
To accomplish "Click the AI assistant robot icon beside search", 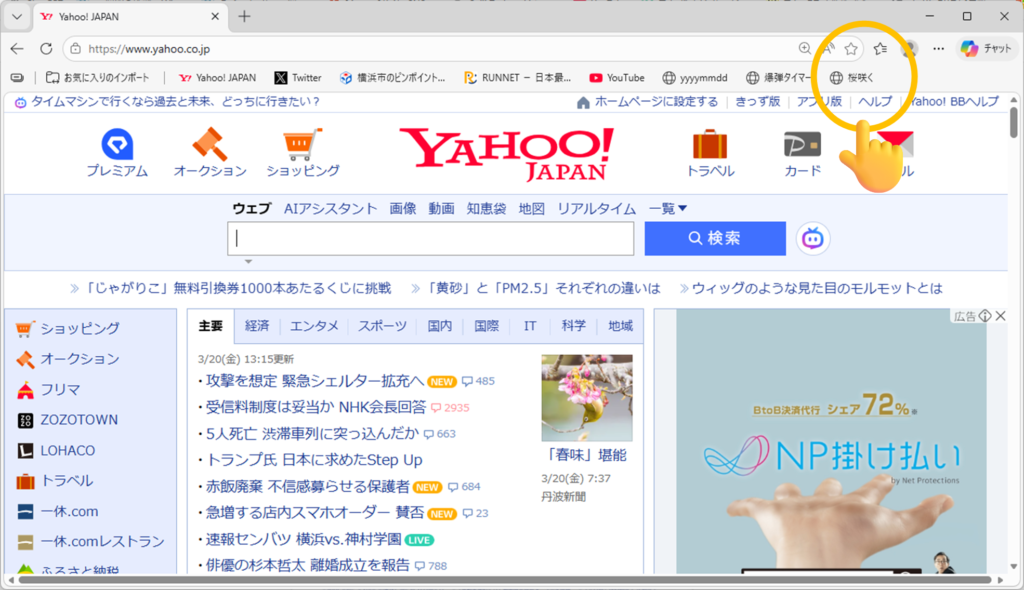I will 813,238.
